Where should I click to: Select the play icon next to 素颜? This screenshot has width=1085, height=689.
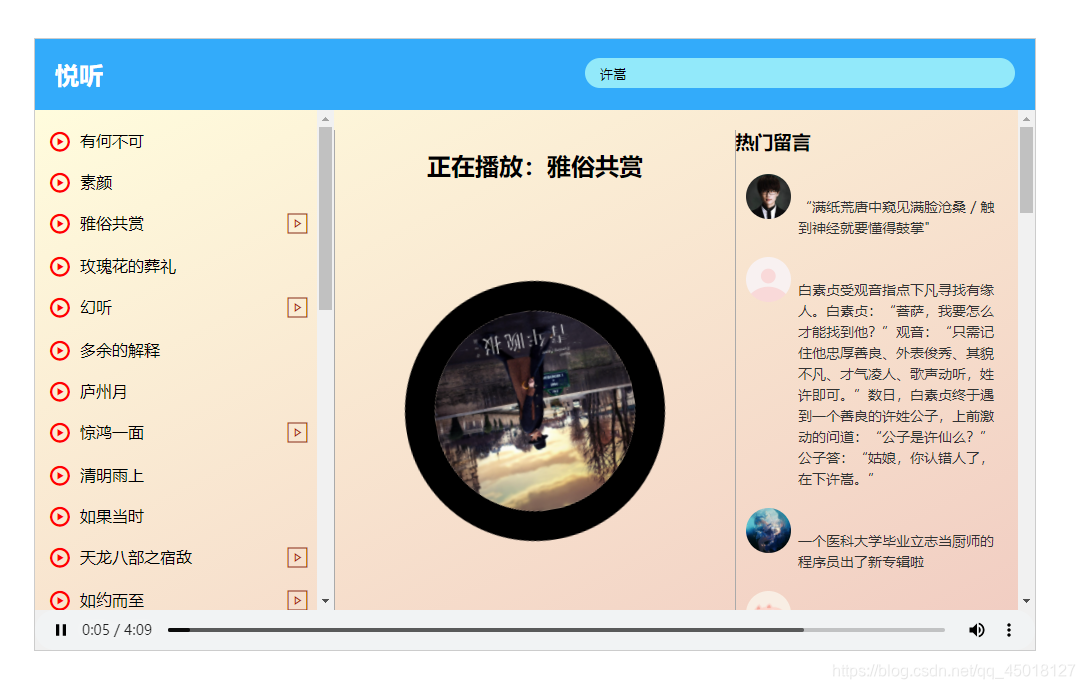59,182
